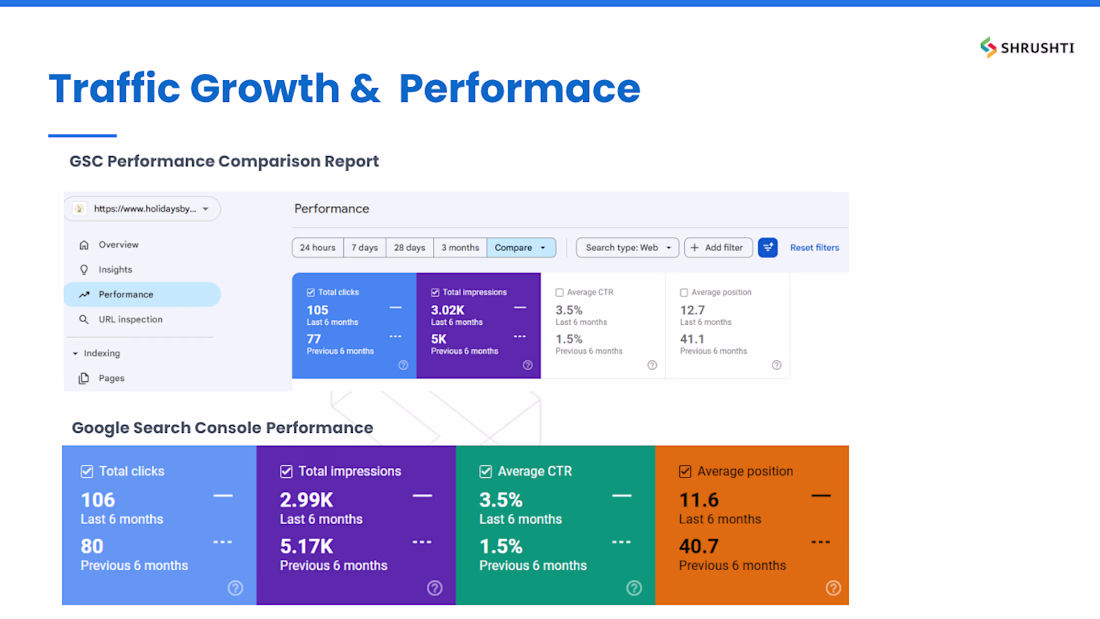This screenshot has width=1100, height=619.
Task: Click the Shrushti logo
Action: [1027, 47]
